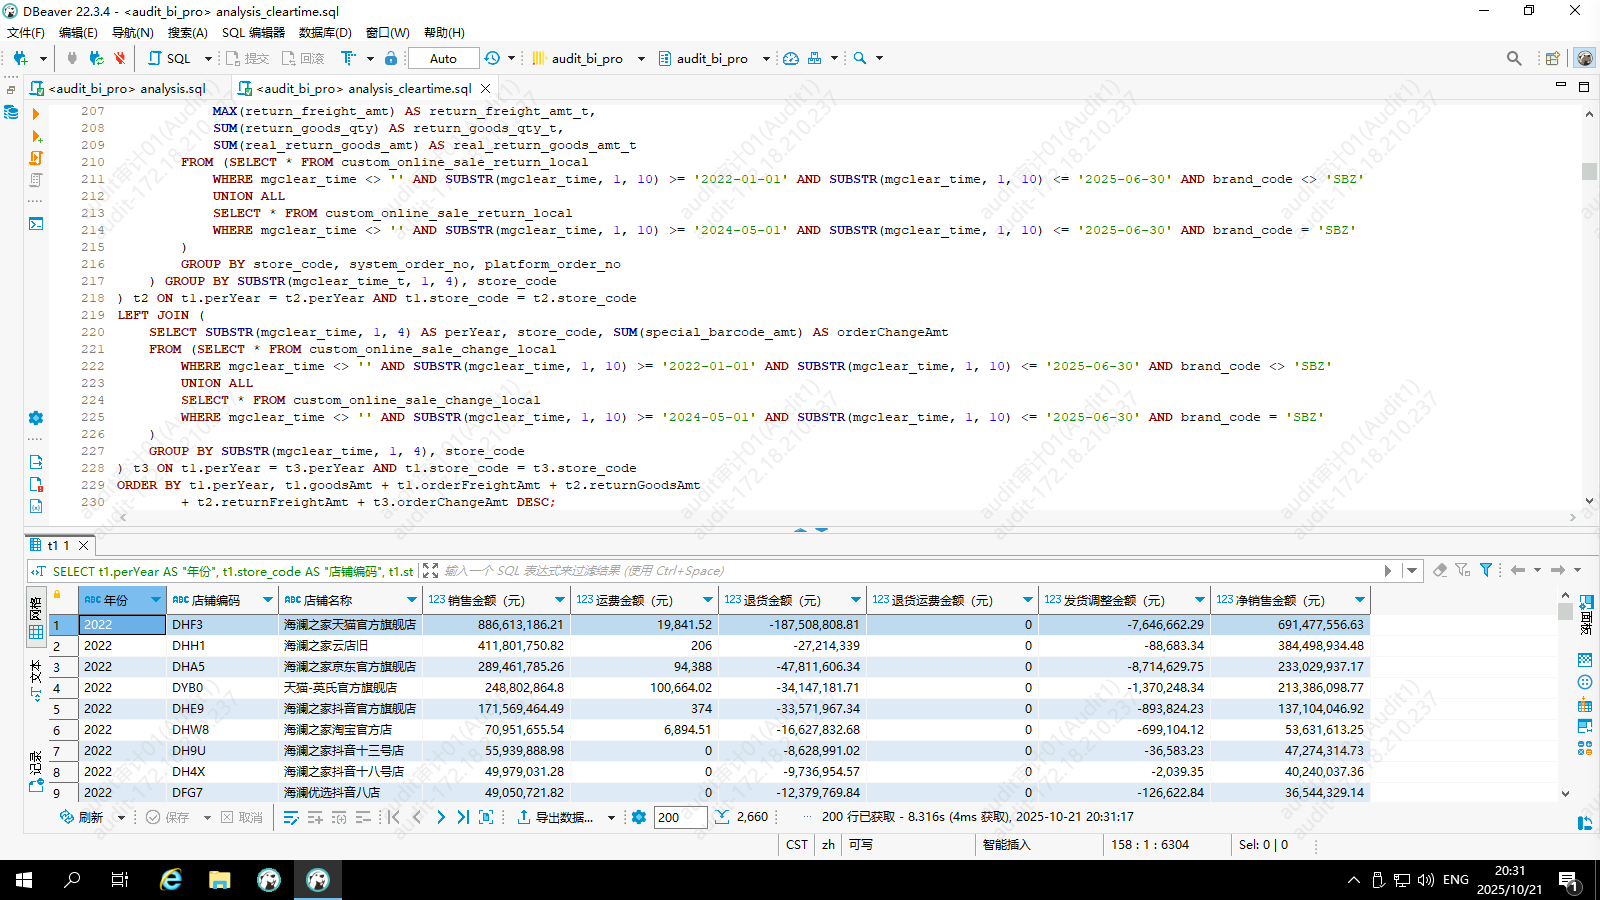Open result fetch settings gear icon

639,817
